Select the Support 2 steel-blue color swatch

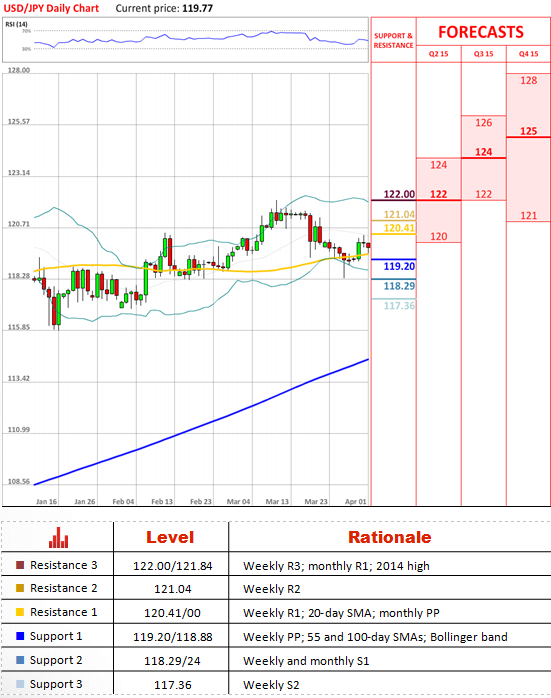[x=20, y=660]
